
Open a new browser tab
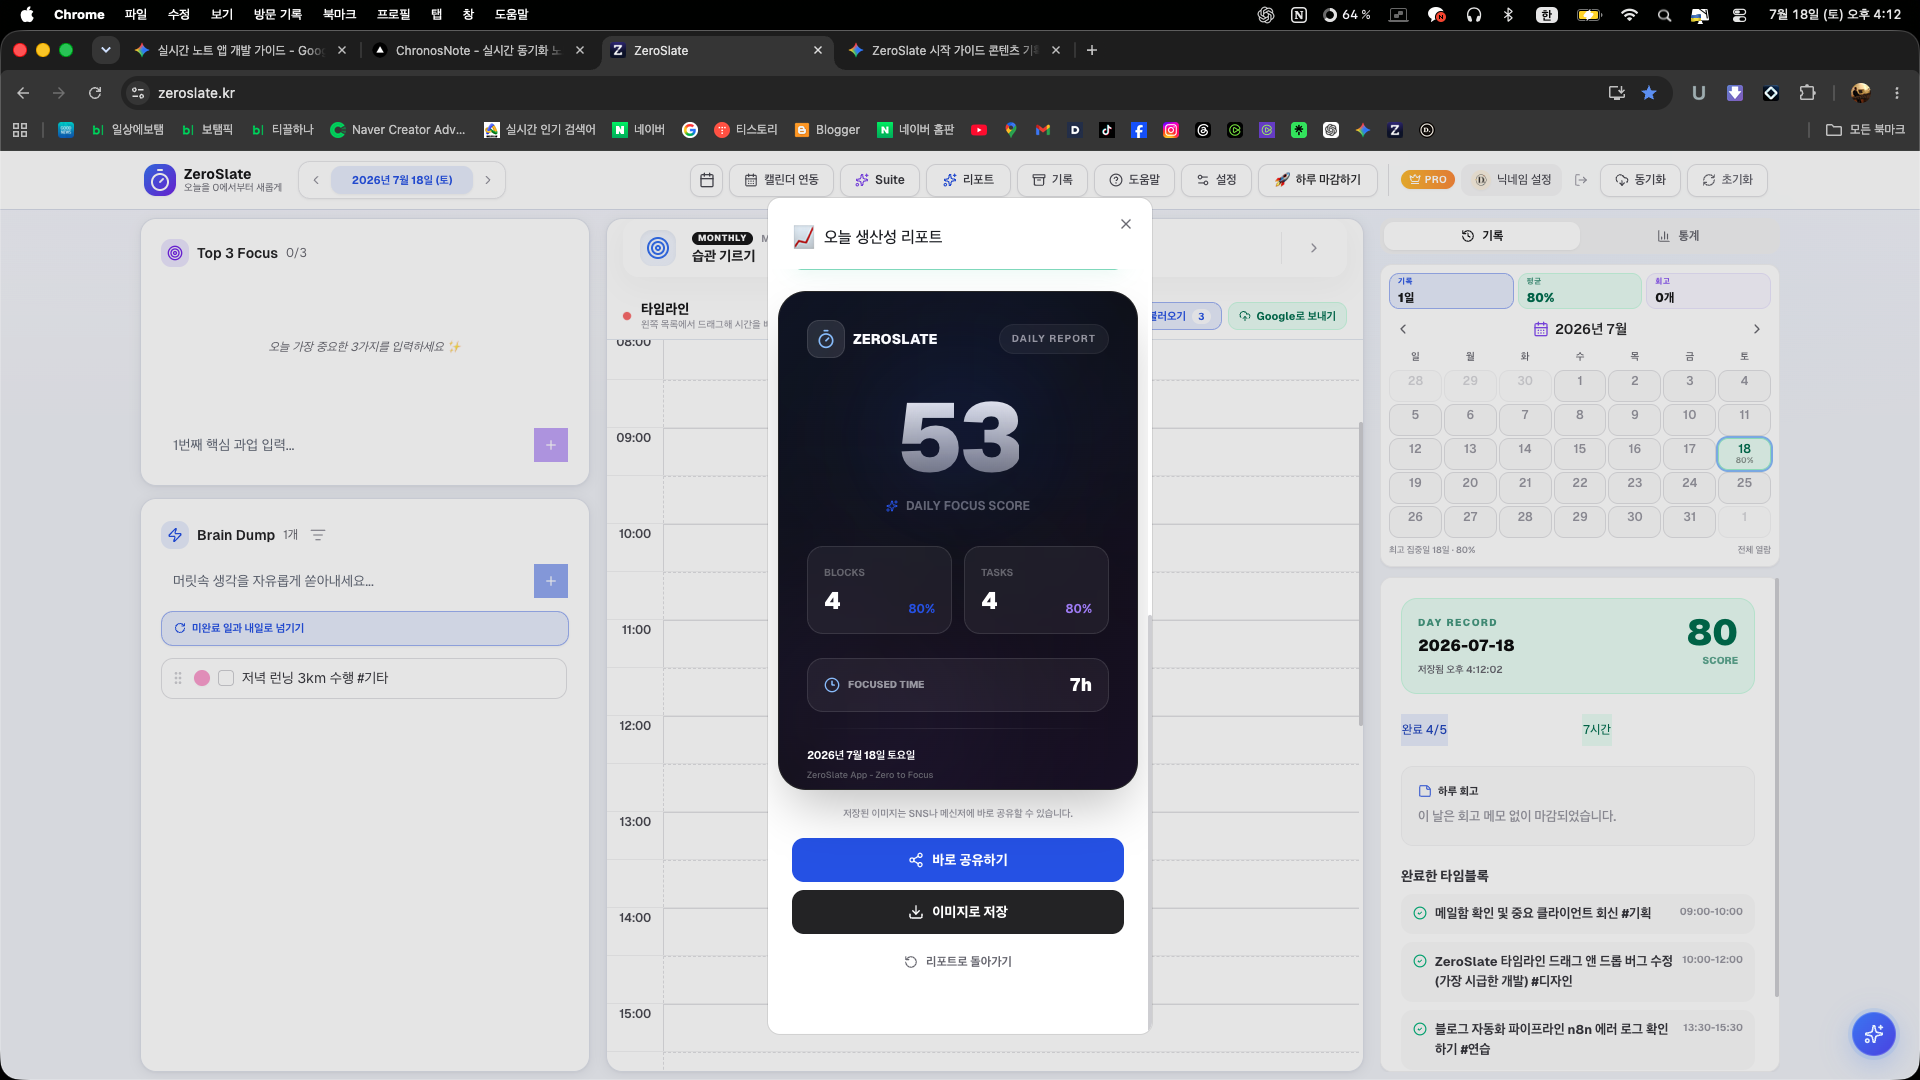[x=1092, y=50]
